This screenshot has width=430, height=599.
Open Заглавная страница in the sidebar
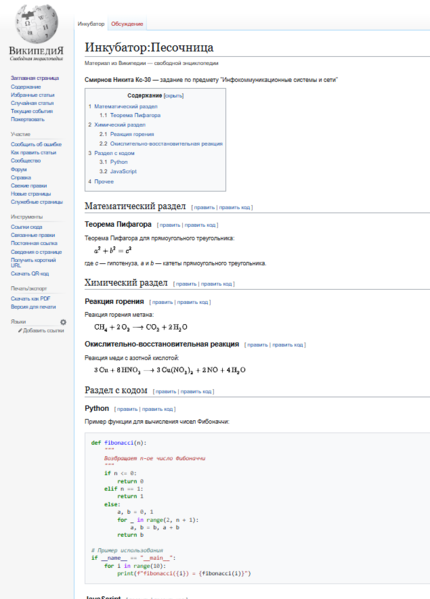35,78
